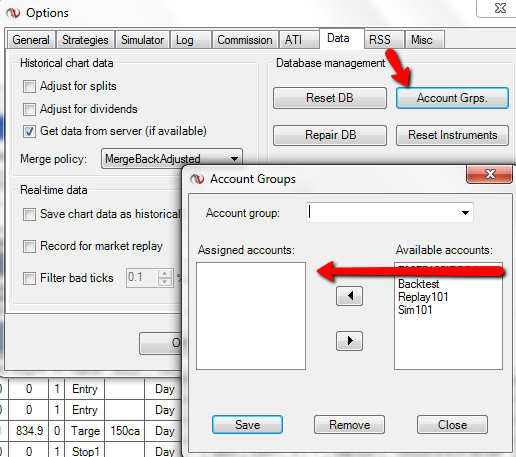The image size is (516, 457).
Task: Decrease the Filter bad ticks value
Action: 165,282
